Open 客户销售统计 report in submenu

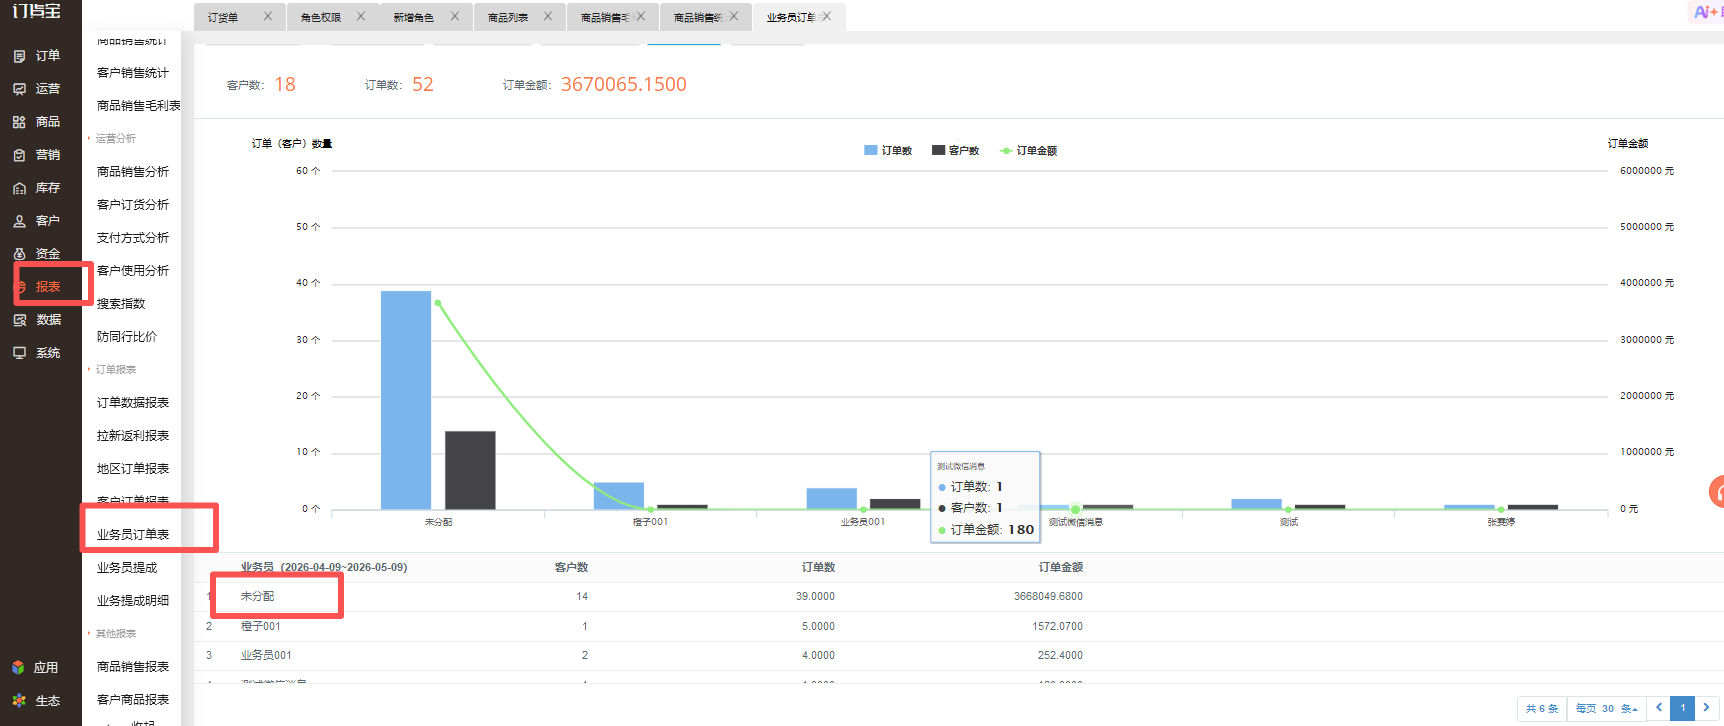pyautogui.click(x=133, y=73)
